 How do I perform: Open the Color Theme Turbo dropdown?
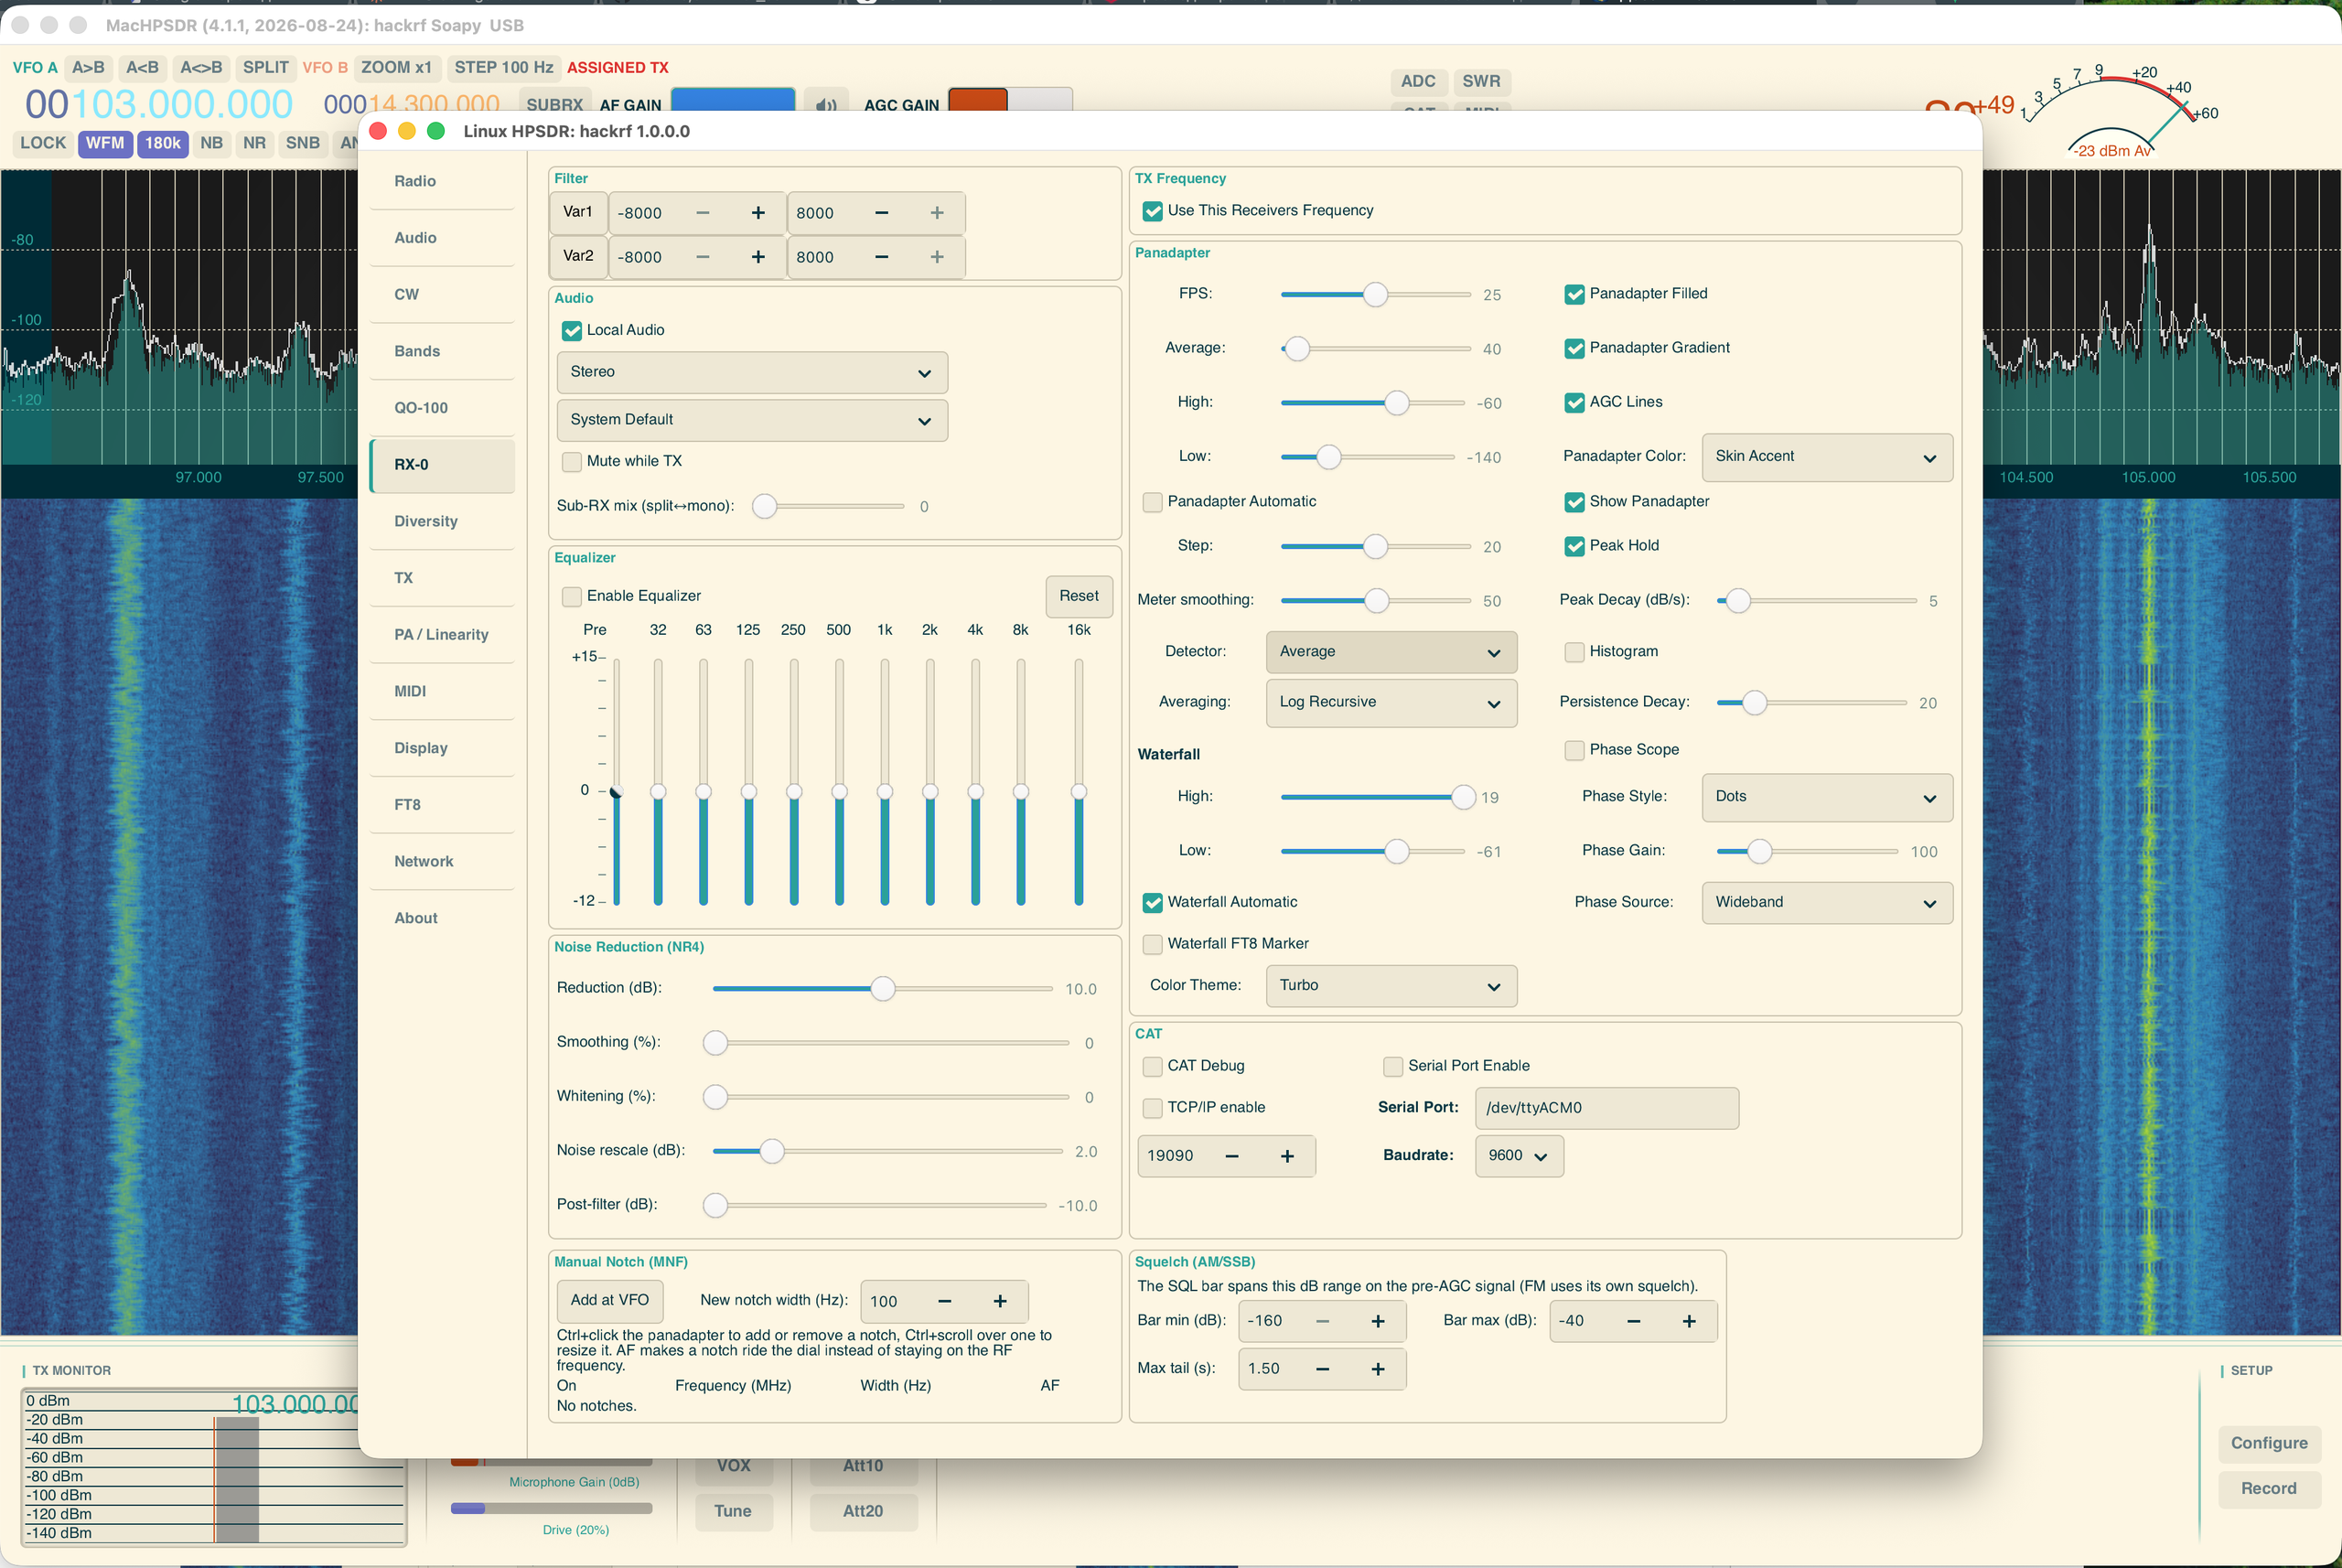[1391, 986]
